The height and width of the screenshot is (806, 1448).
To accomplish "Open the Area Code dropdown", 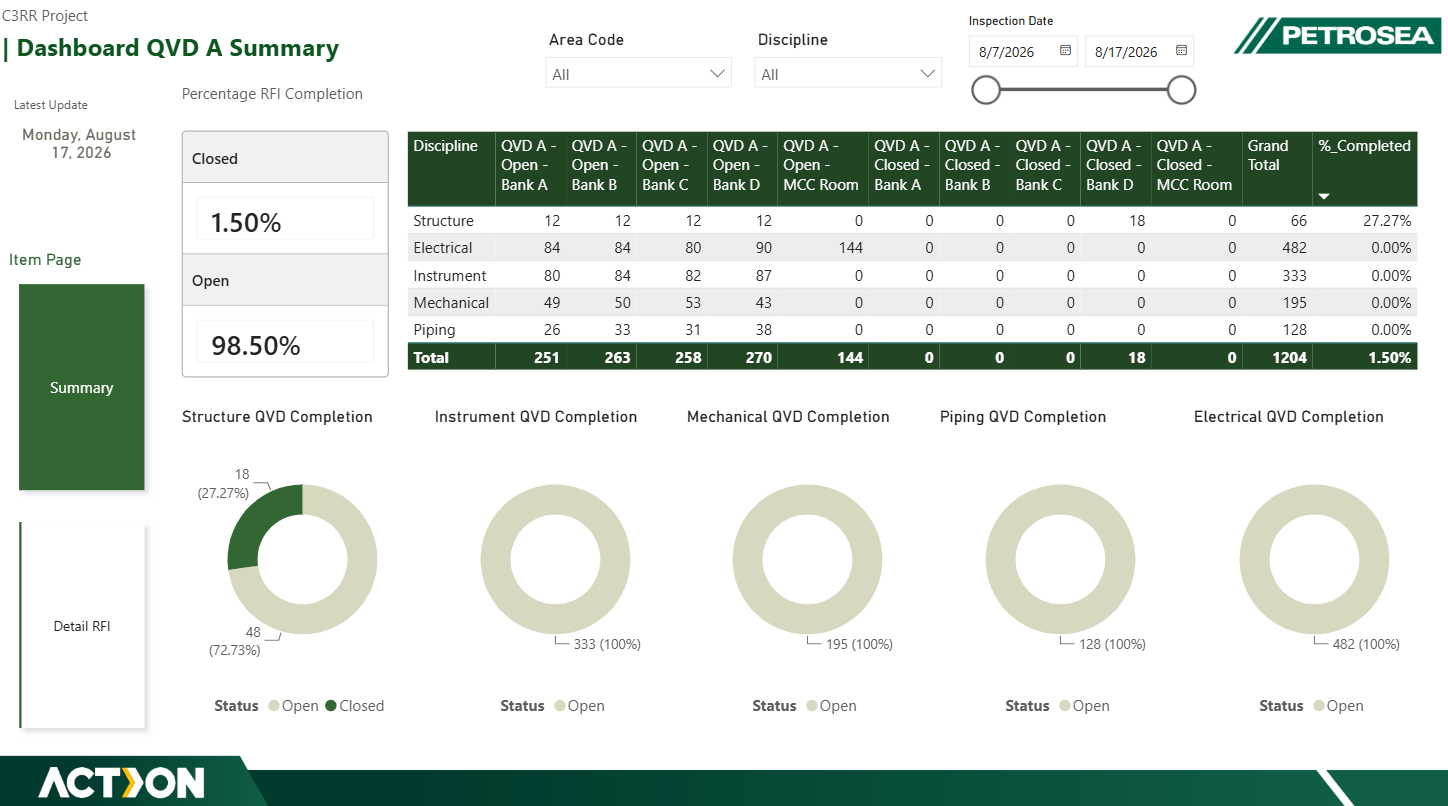I will pyautogui.click(x=638, y=73).
